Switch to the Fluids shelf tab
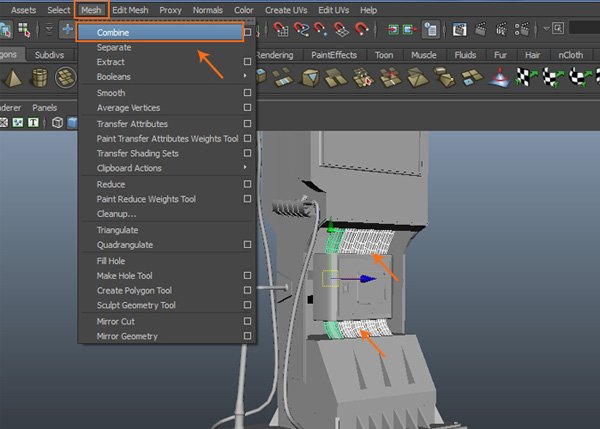 tap(465, 55)
